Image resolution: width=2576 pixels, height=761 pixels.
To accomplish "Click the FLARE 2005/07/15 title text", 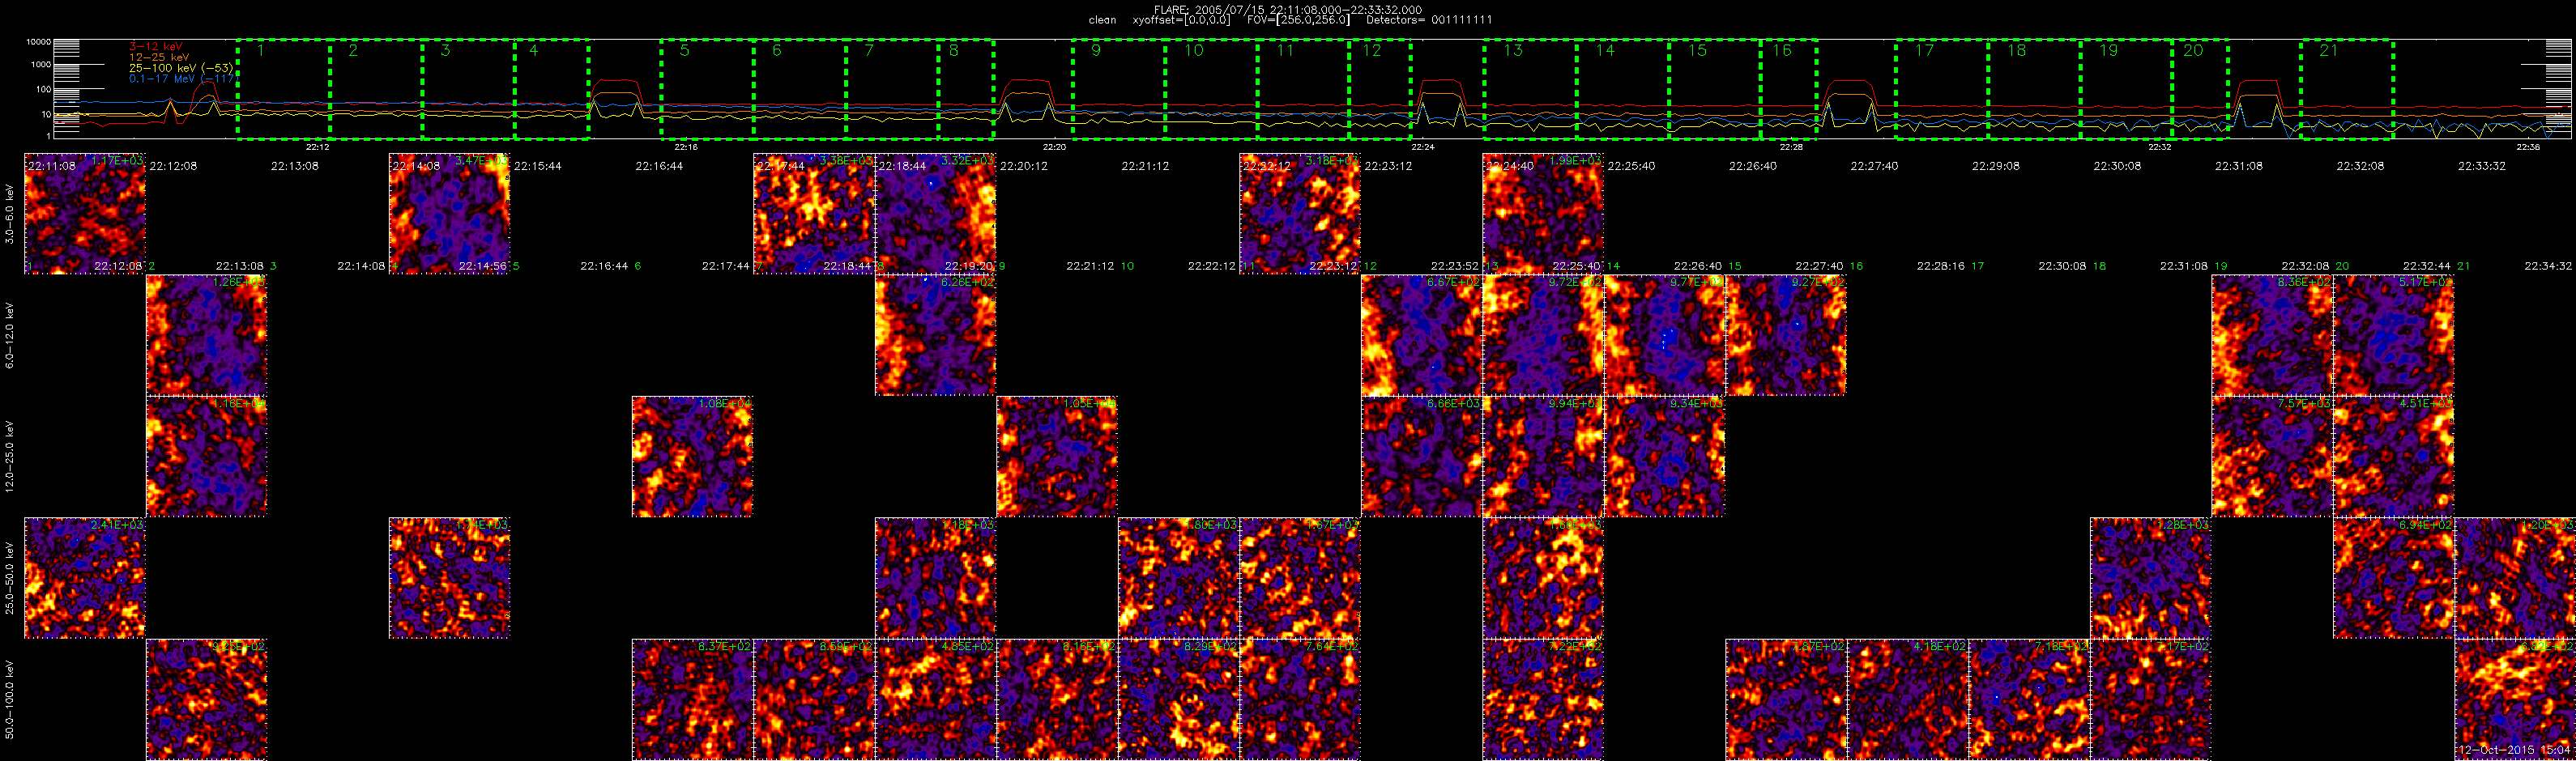I will [x=1288, y=9].
